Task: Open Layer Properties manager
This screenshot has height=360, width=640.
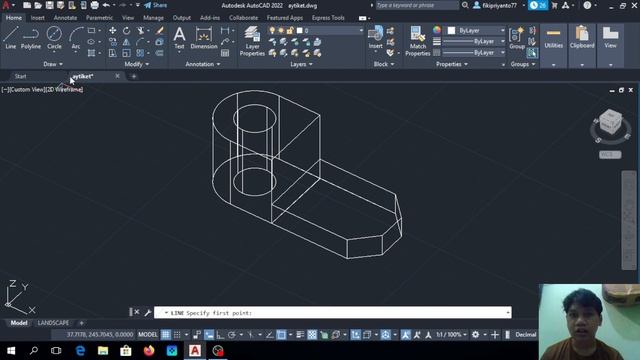Action: (252, 41)
